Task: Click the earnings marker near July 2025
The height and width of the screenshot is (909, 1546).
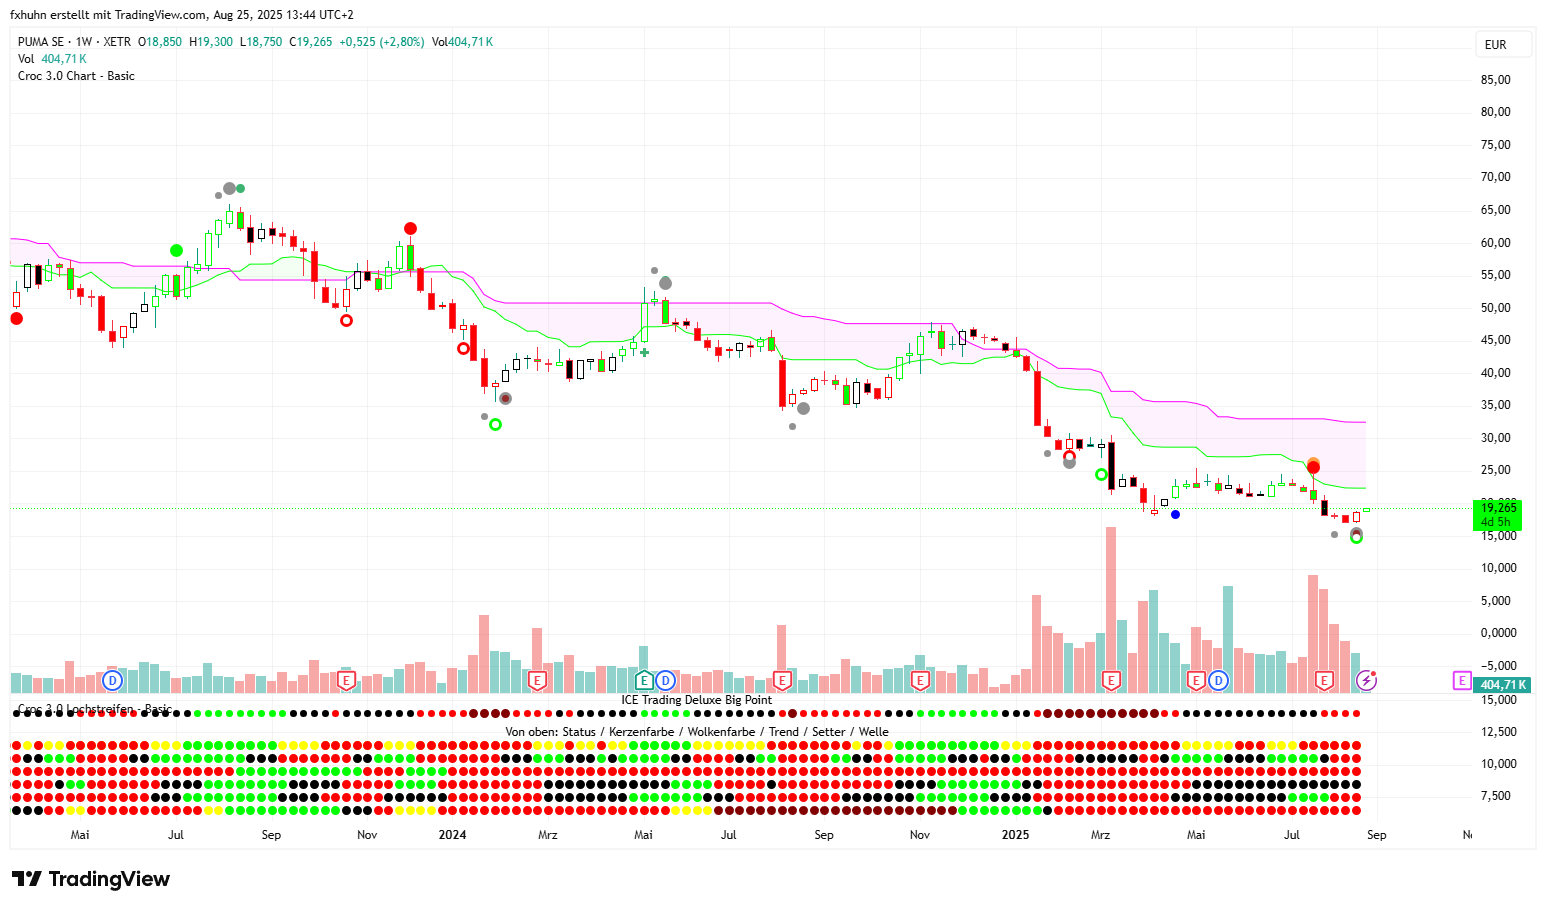Action: point(1324,681)
